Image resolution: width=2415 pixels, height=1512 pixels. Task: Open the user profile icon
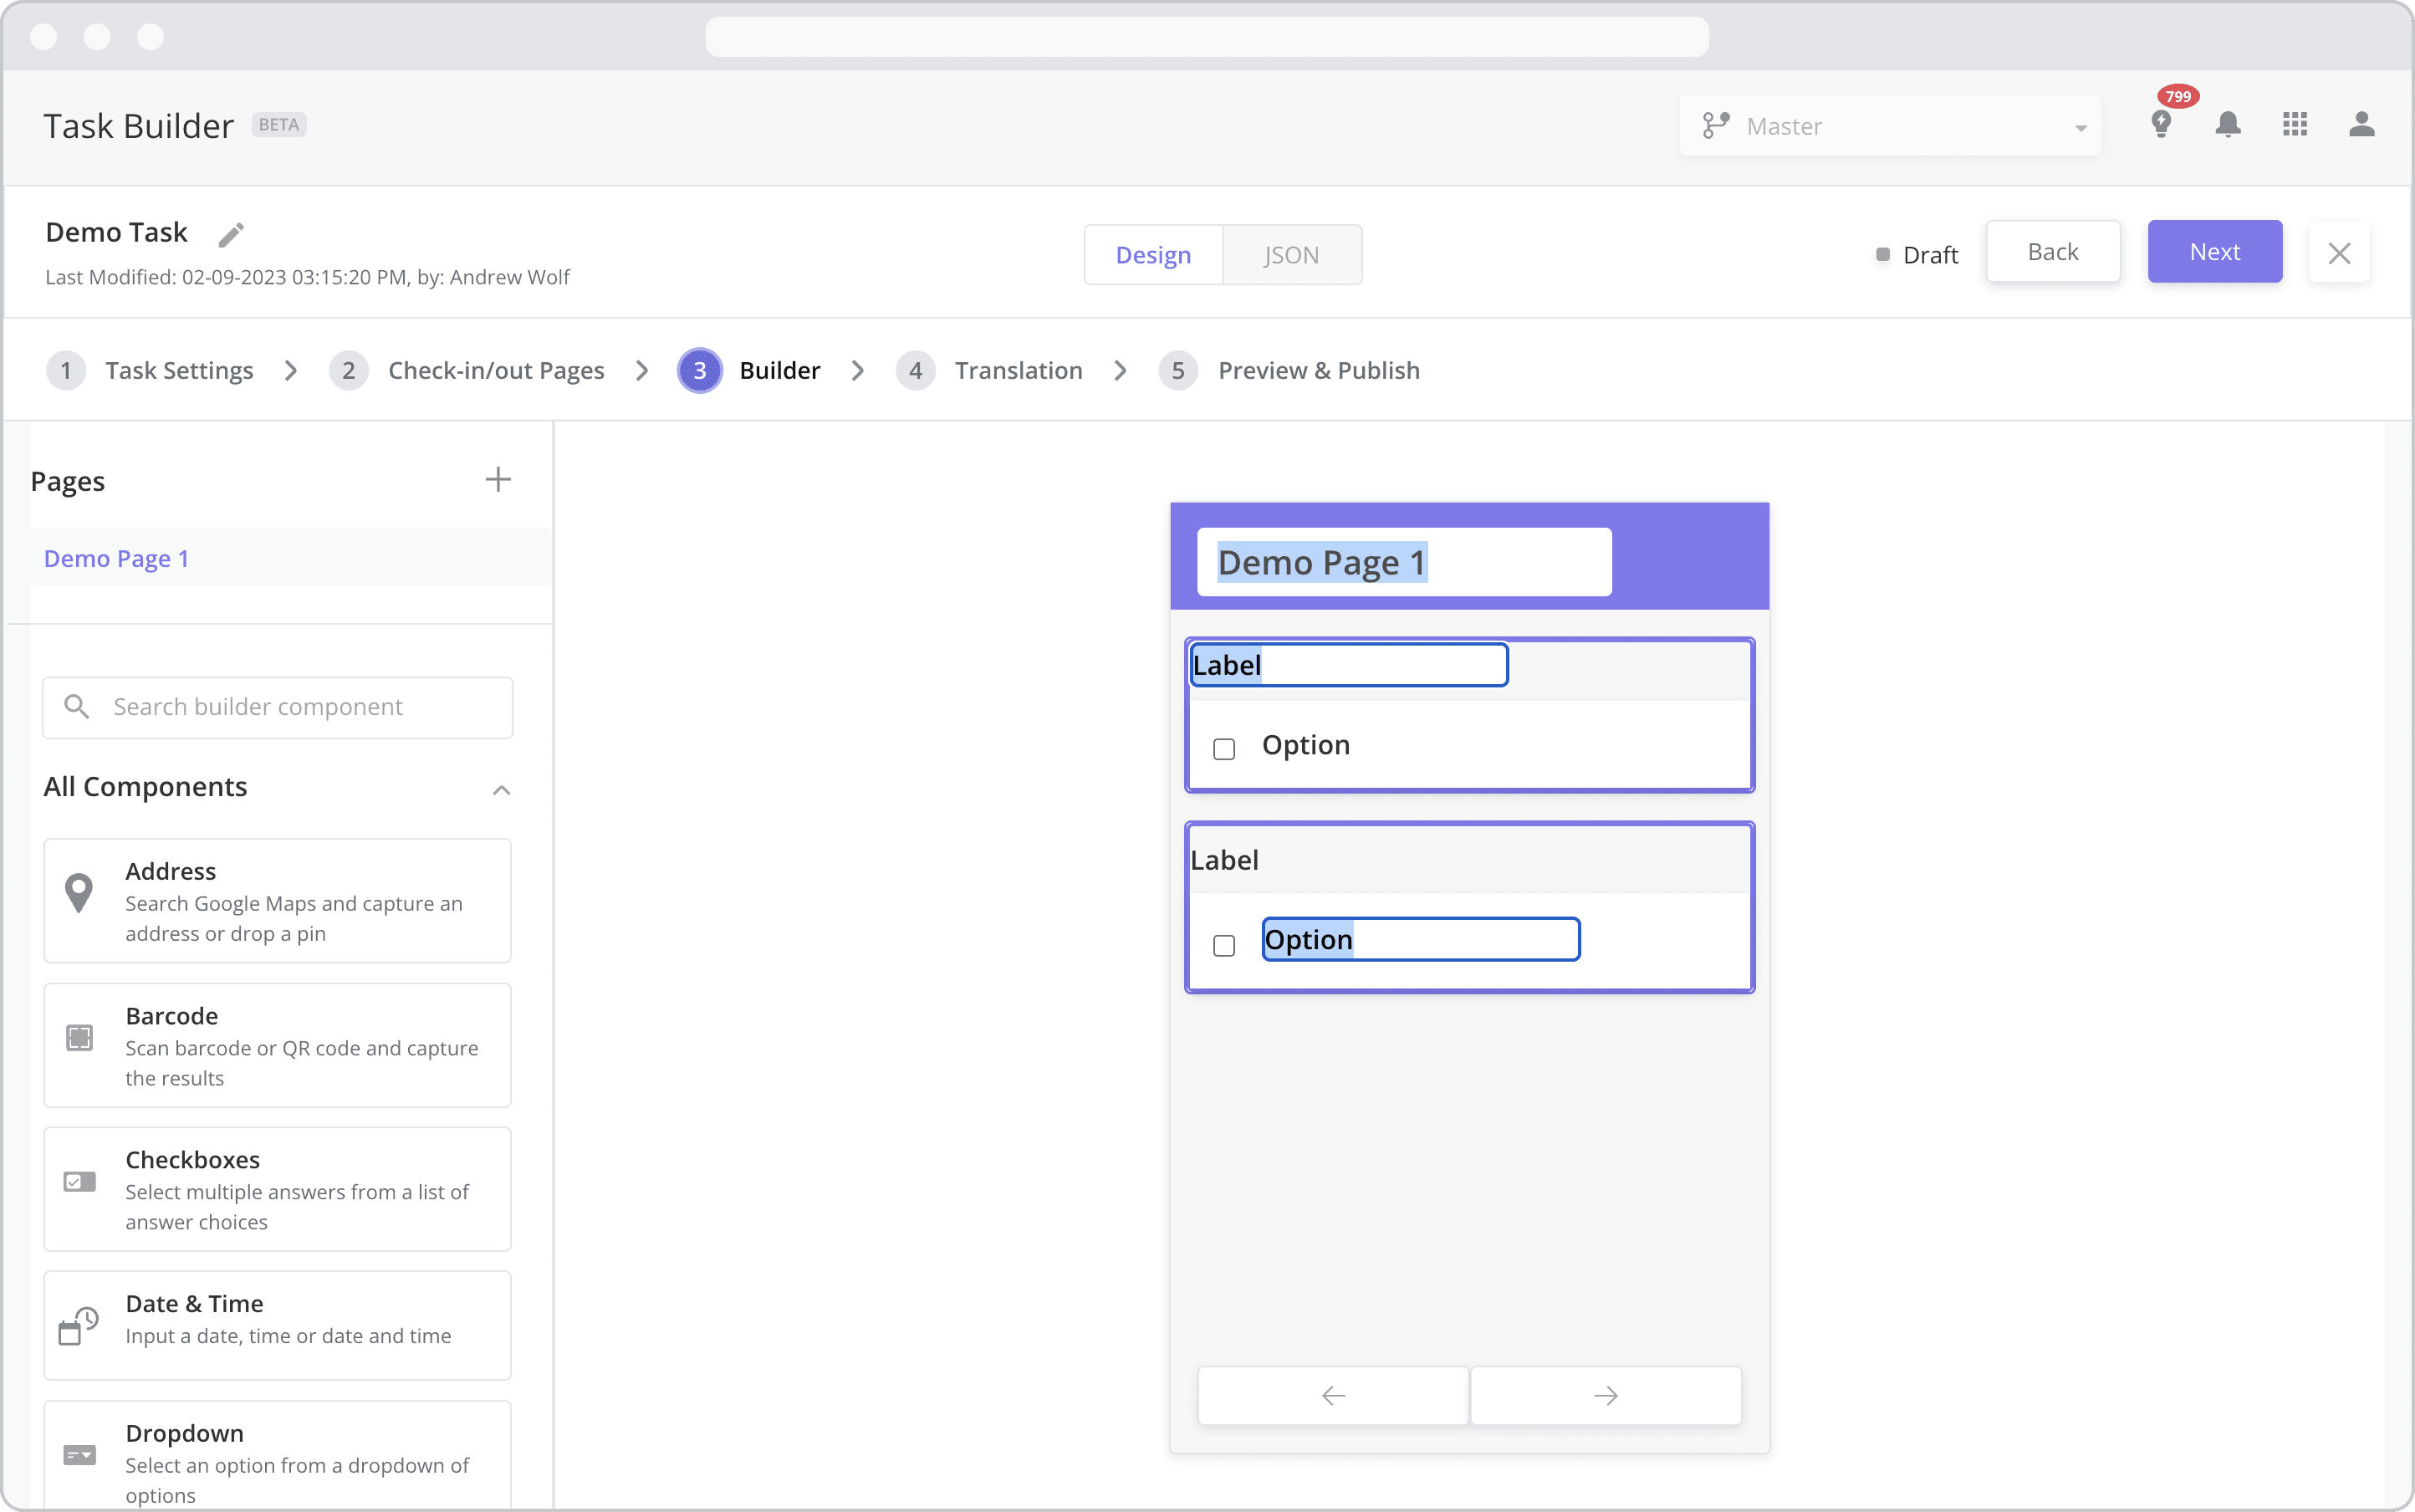coord(2362,125)
